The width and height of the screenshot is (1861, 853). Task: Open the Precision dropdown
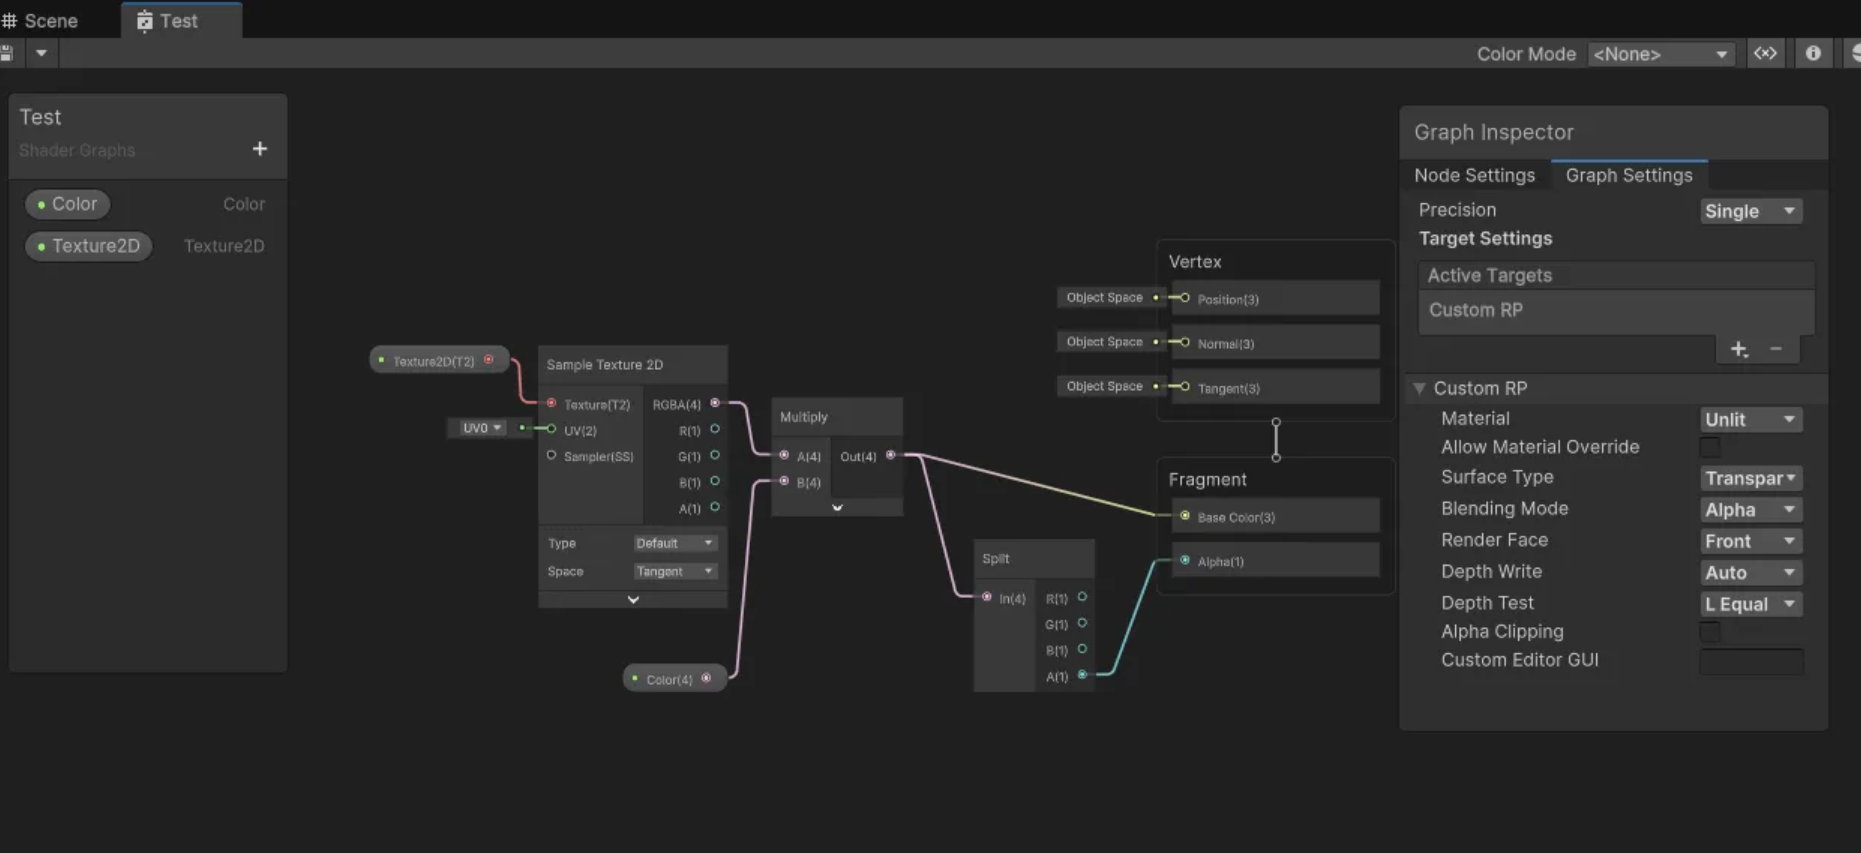pyautogui.click(x=1751, y=211)
